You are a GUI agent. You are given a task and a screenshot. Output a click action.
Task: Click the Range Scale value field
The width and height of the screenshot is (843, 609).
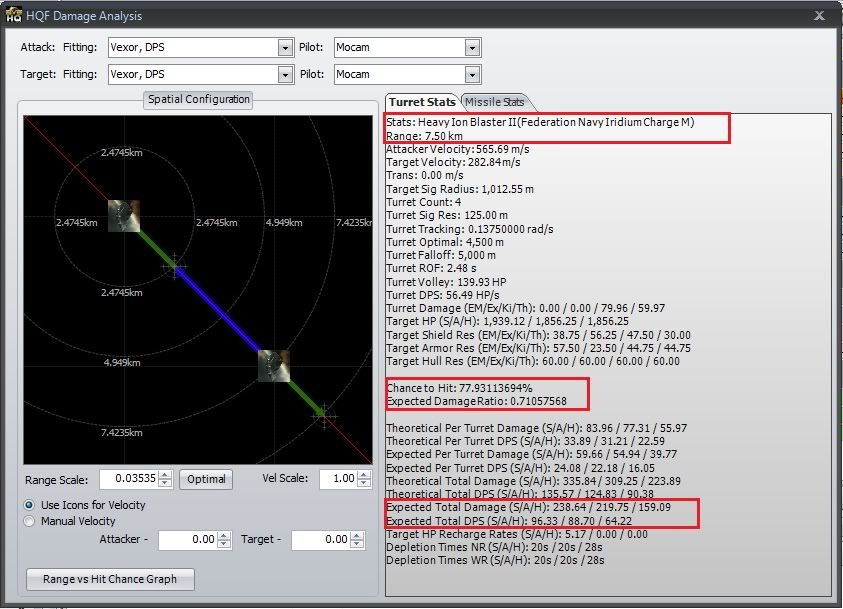point(130,478)
